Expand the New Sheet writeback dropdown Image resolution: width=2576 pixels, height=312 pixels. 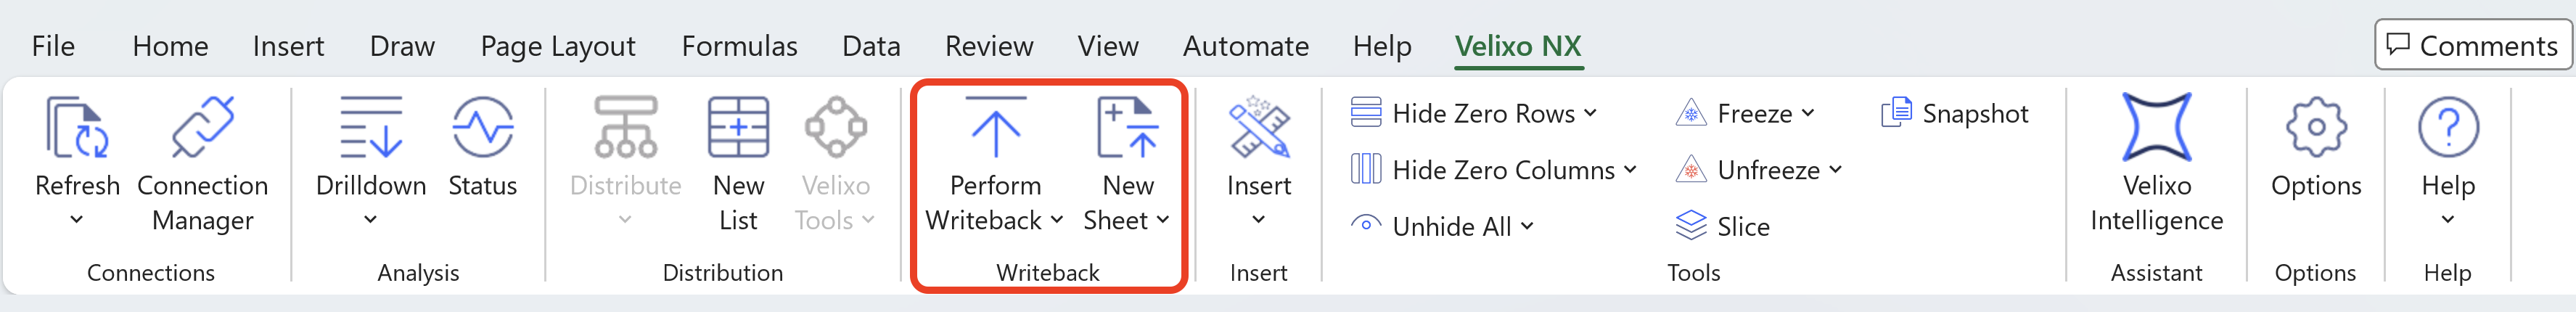tap(1162, 220)
